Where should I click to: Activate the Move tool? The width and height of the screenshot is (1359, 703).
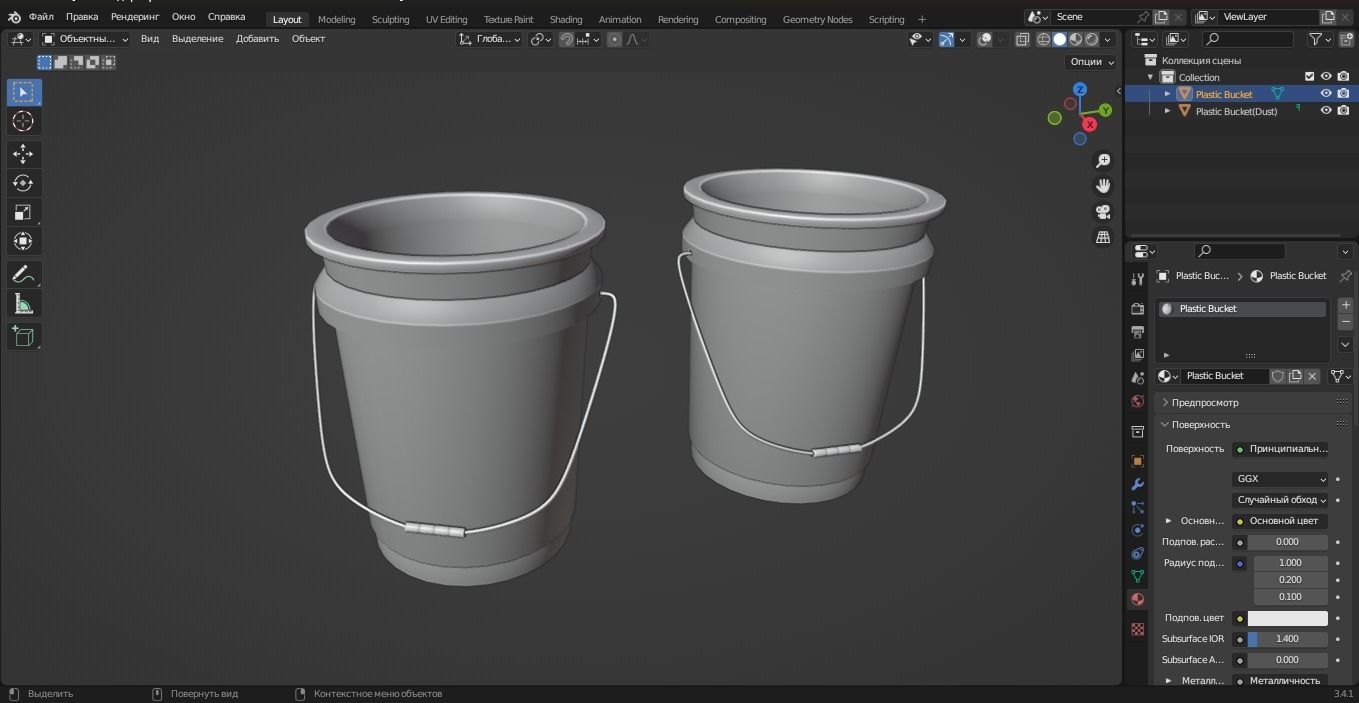click(23, 153)
